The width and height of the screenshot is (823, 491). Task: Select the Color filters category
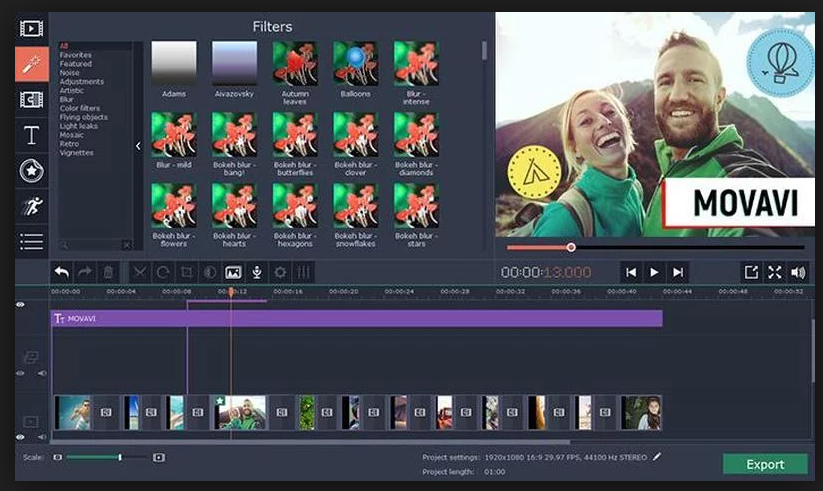[x=80, y=108]
